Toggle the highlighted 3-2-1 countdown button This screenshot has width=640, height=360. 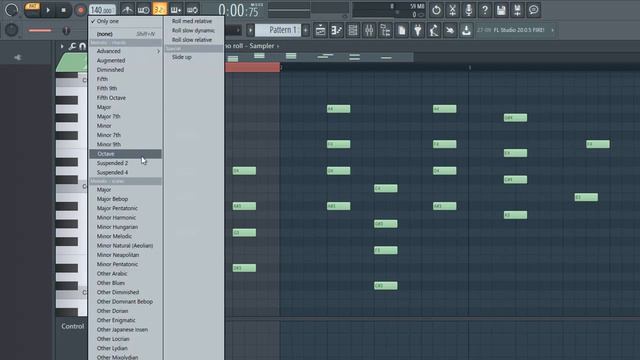(160, 10)
